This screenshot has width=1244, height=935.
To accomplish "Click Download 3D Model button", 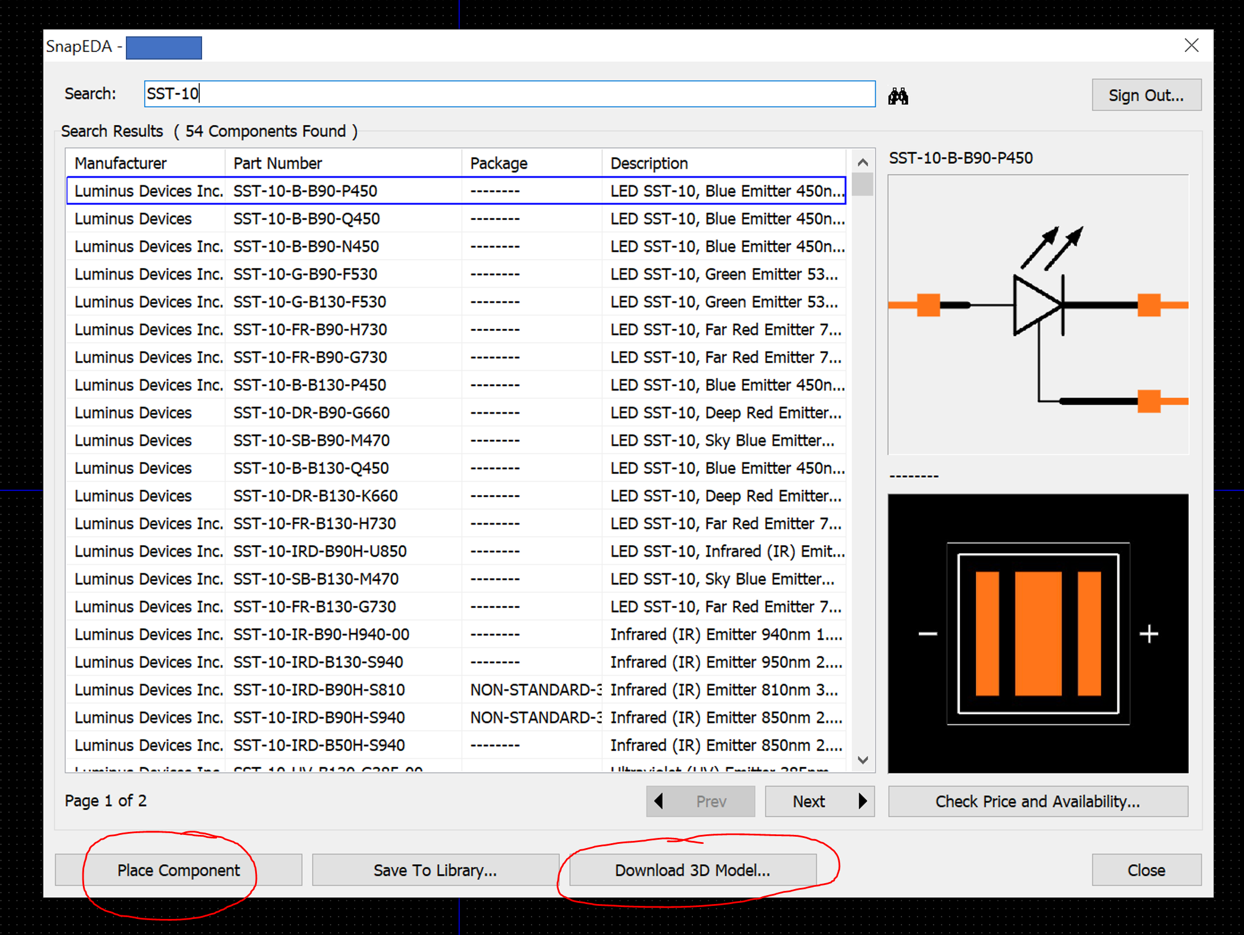I will pos(692,870).
